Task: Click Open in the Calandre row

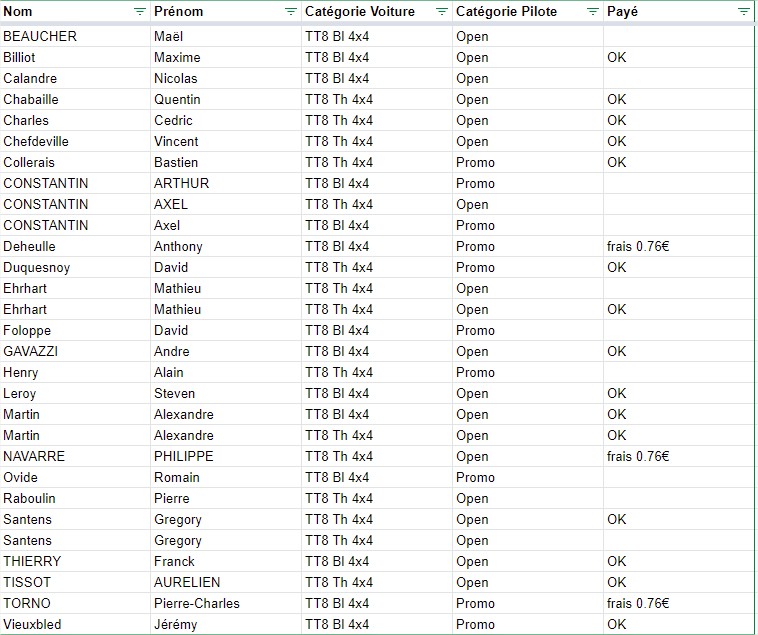Action: coord(528,78)
